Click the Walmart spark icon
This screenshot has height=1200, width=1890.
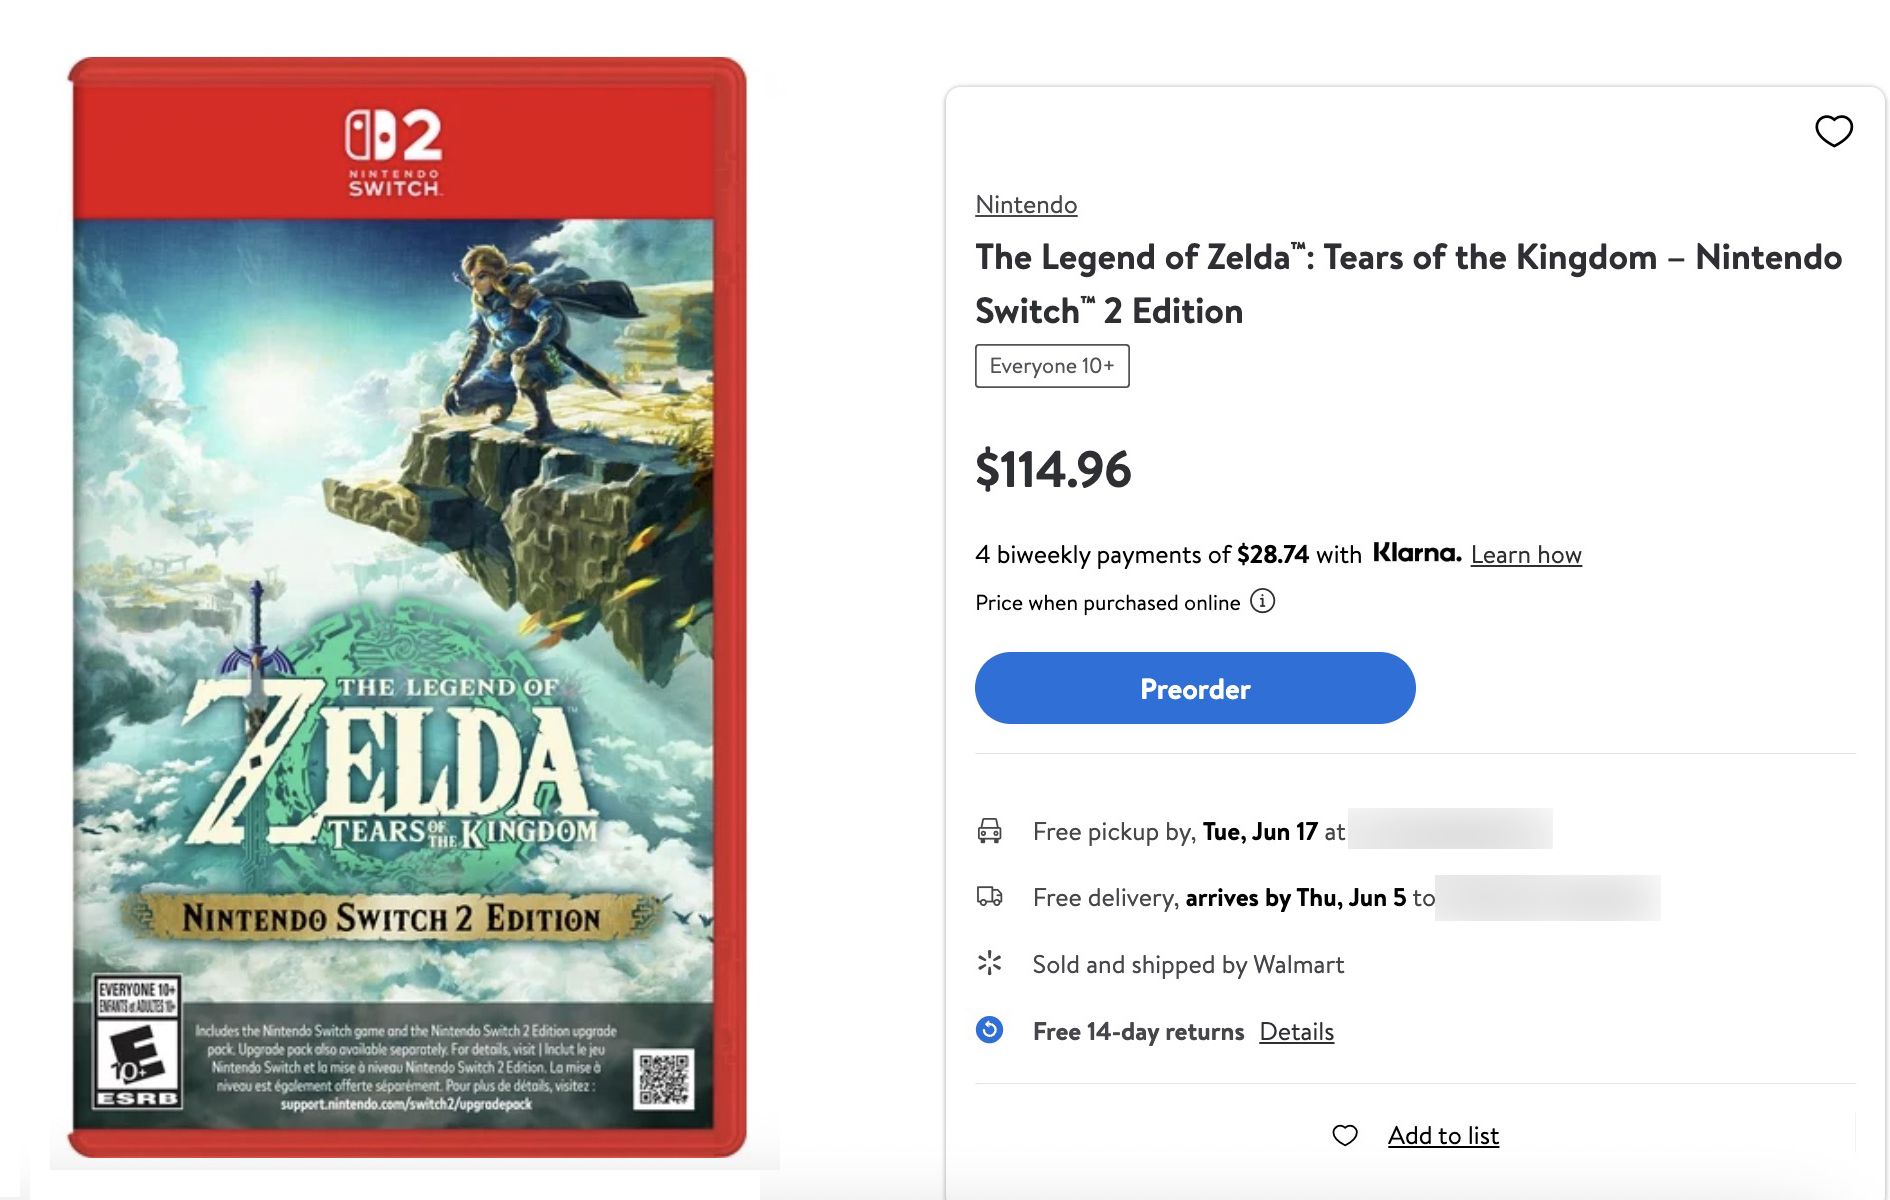(x=989, y=963)
